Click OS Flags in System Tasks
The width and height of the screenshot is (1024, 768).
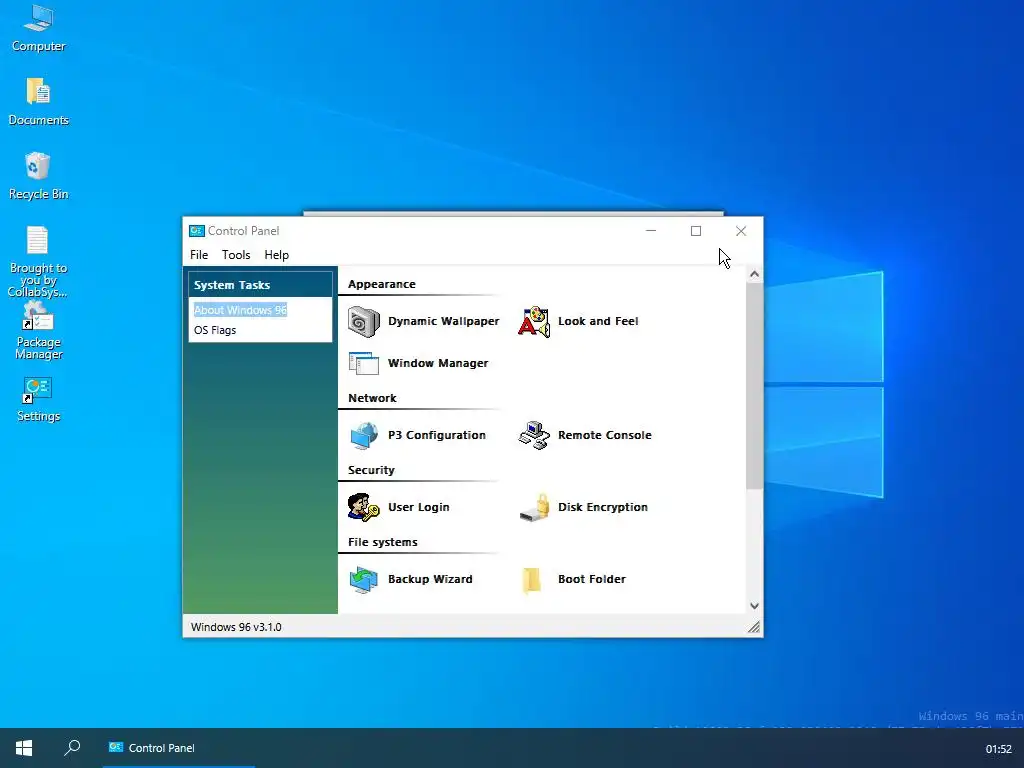point(215,330)
